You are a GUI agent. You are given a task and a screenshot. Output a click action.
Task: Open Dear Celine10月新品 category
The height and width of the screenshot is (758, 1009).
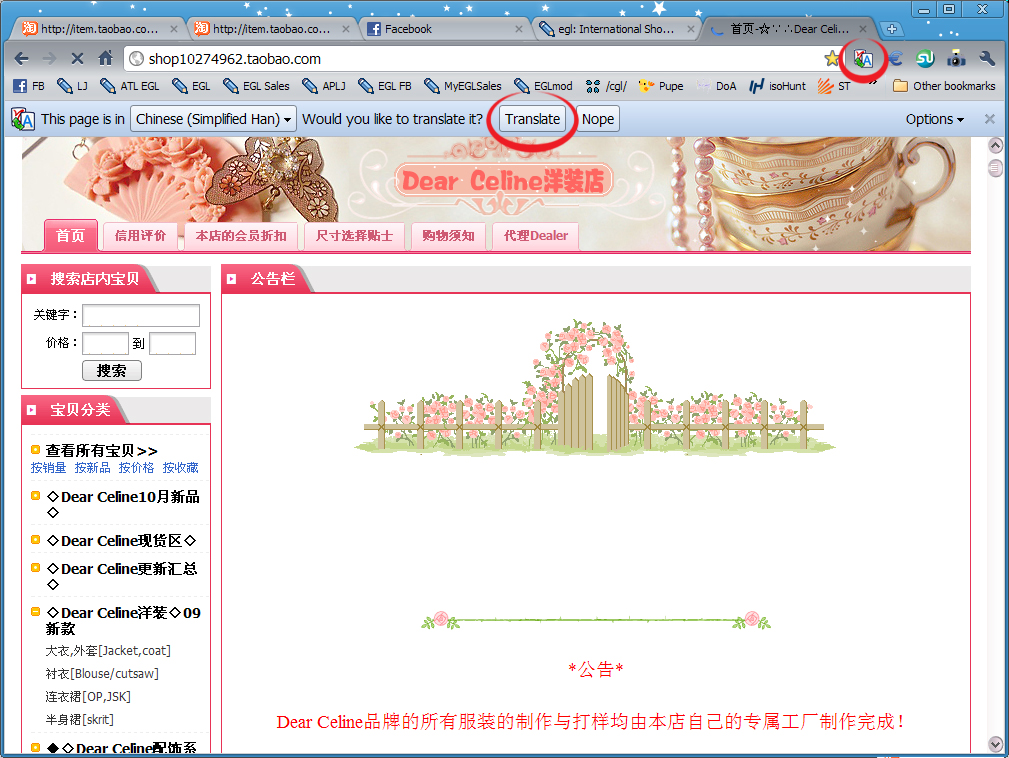coord(123,504)
